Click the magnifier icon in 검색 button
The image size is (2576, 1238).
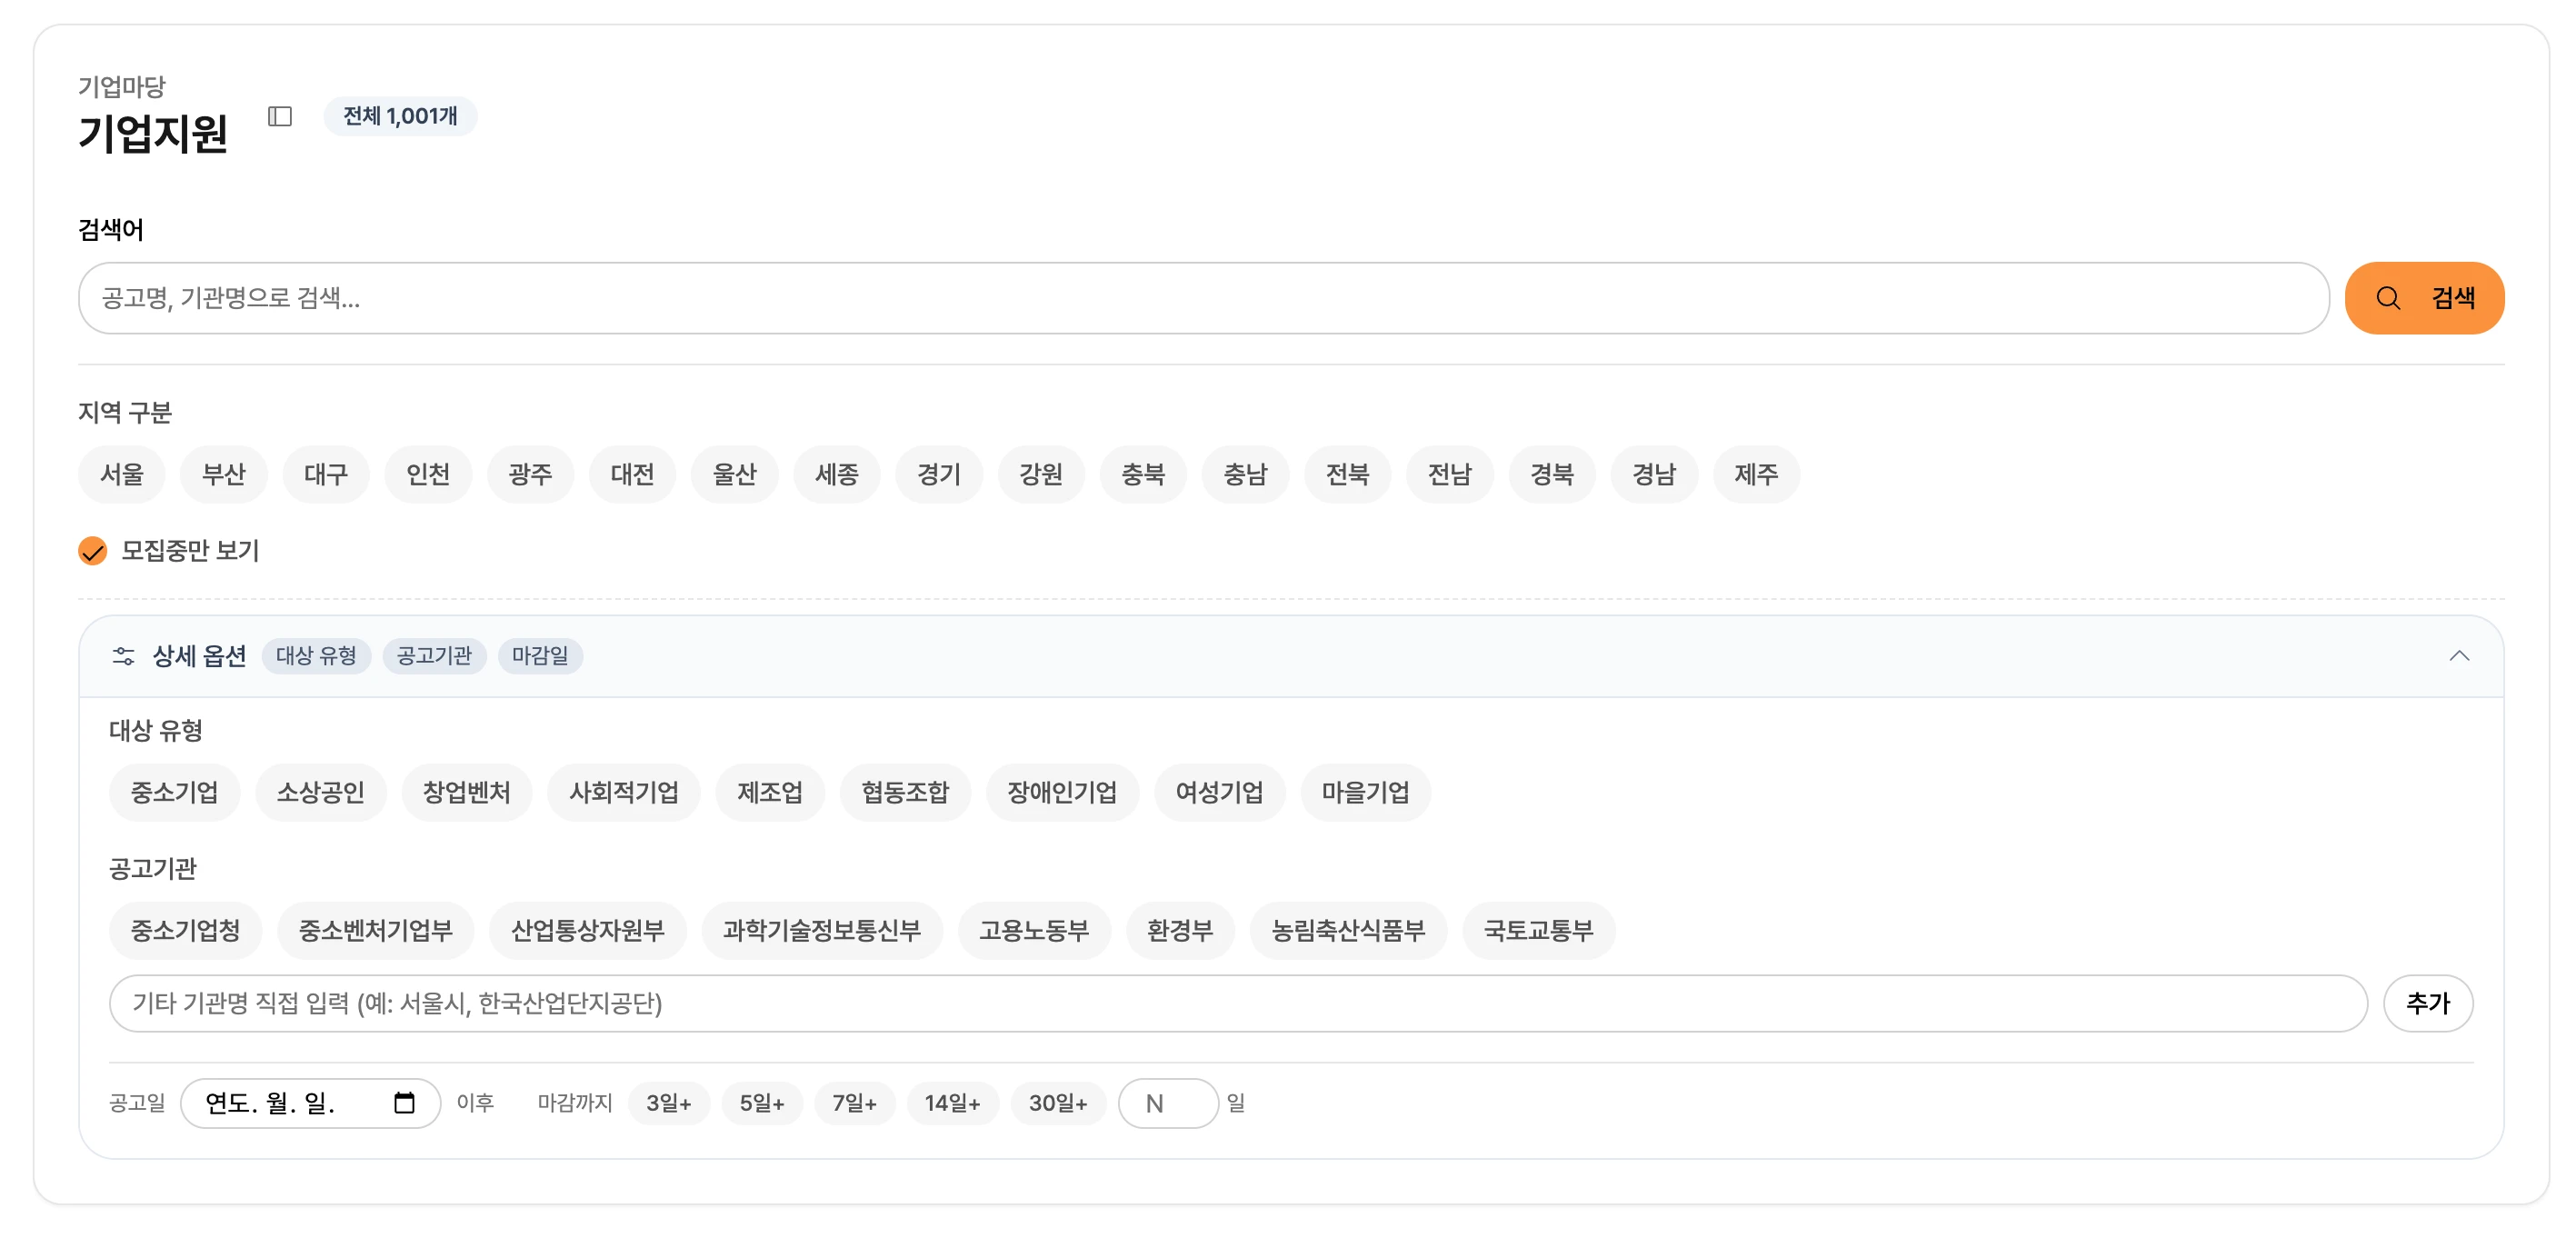coord(2388,298)
